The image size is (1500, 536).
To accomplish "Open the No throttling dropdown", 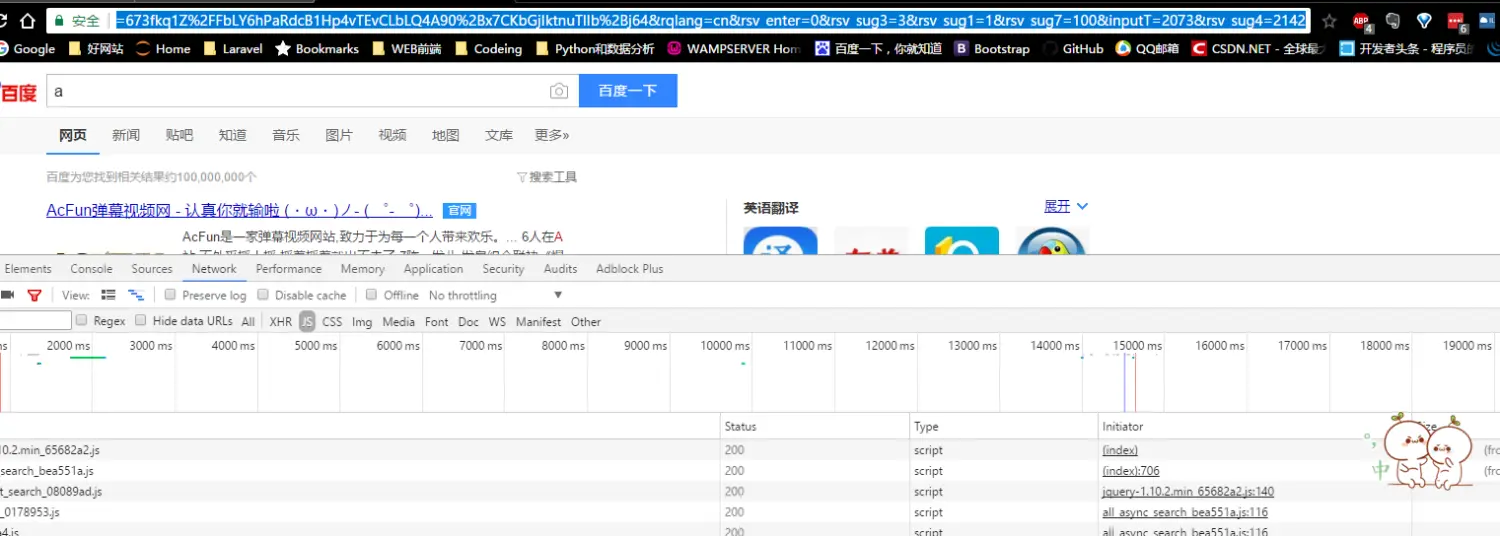I will pyautogui.click(x=496, y=295).
